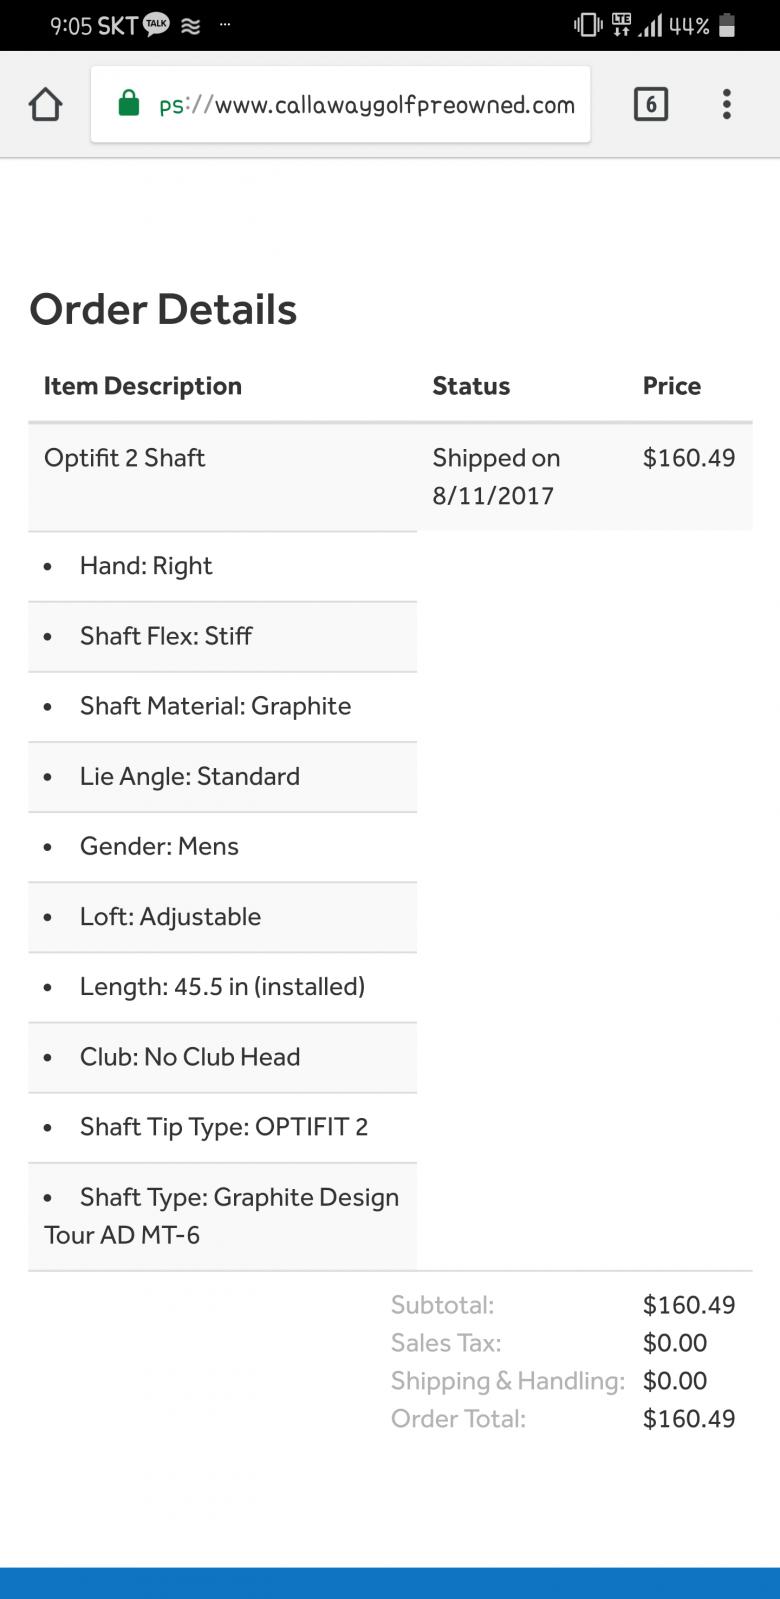Tap the Order Total amount $160.49

tap(689, 1419)
